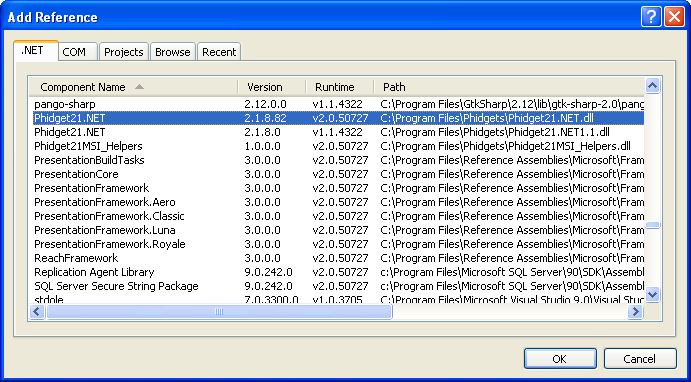The image size is (691, 382).
Task: Confirm with the OK button
Action: (x=560, y=359)
